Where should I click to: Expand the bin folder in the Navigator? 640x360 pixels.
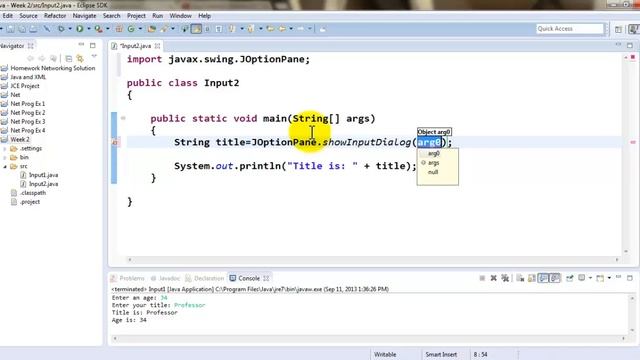tap(5, 158)
